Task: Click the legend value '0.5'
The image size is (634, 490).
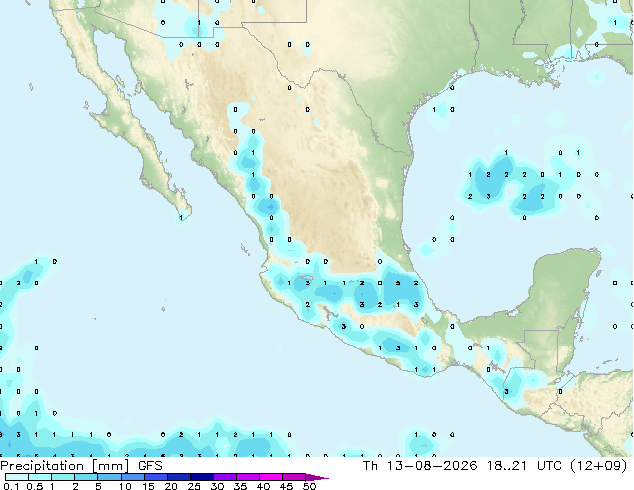Action: 35,486
